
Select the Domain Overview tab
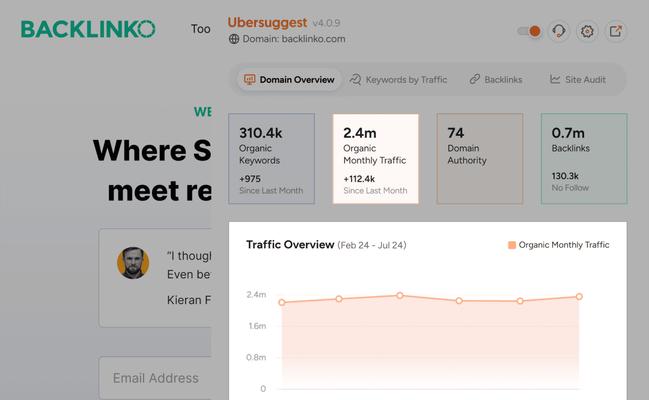point(289,80)
